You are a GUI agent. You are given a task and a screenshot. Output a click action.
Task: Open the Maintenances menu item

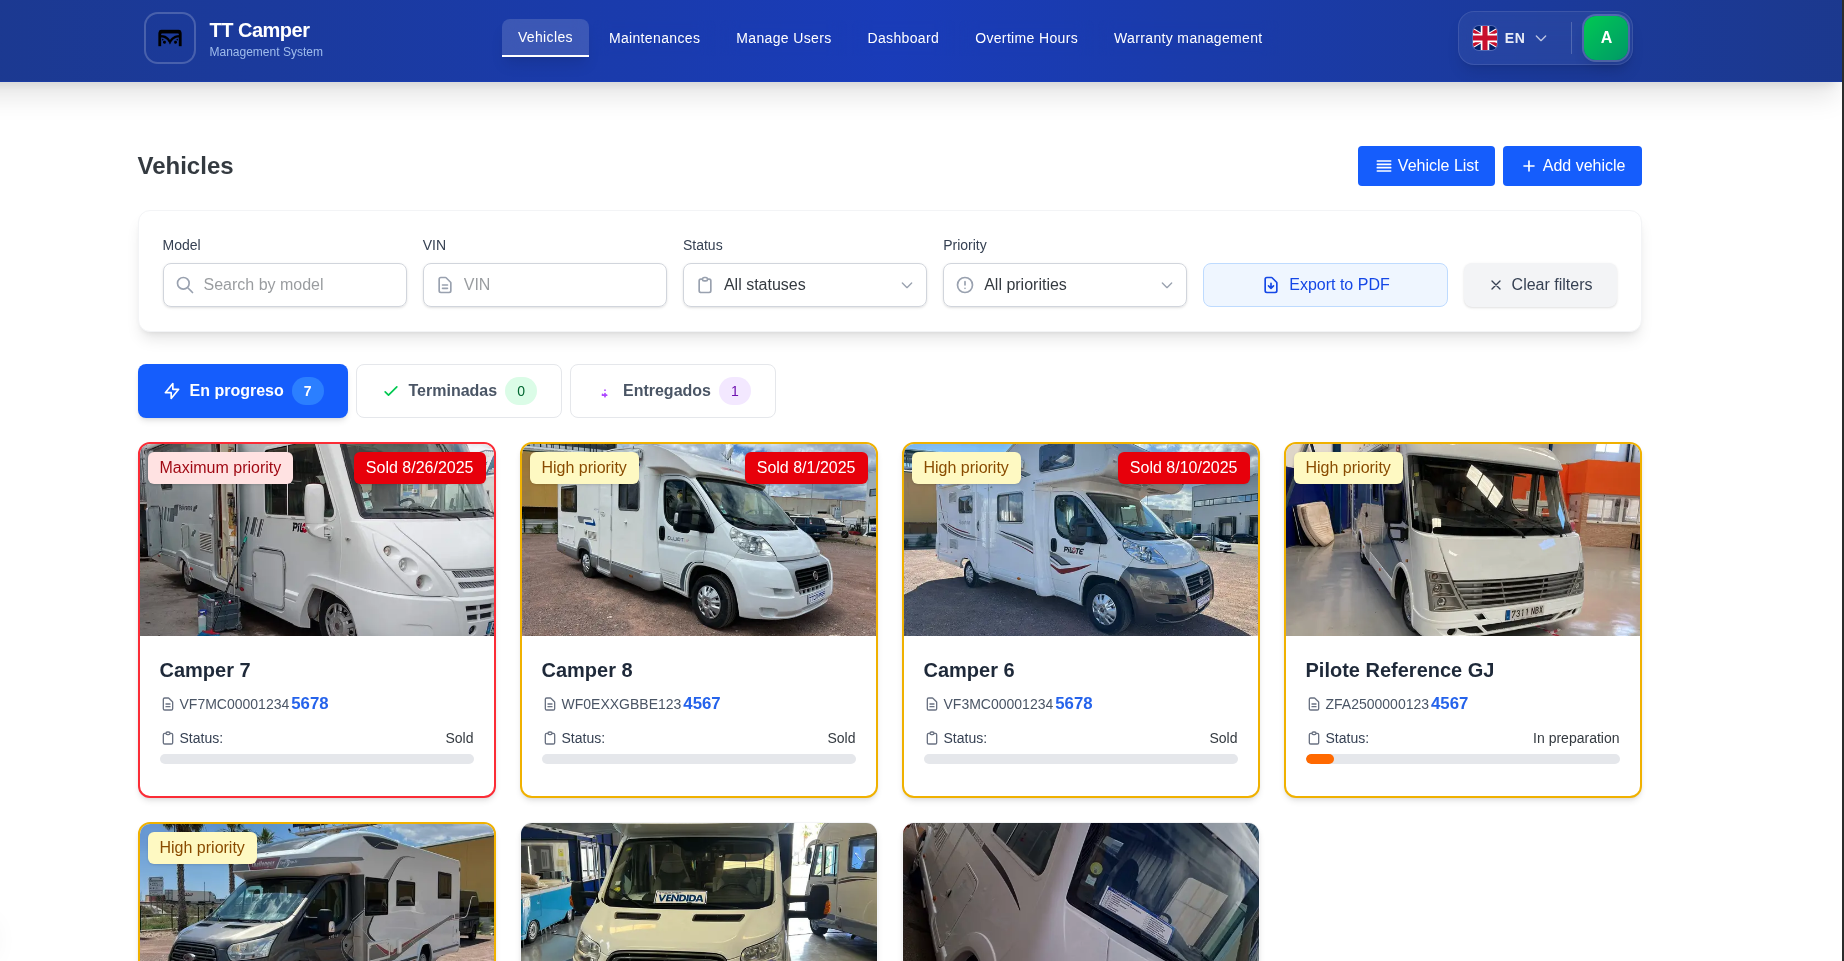[654, 38]
